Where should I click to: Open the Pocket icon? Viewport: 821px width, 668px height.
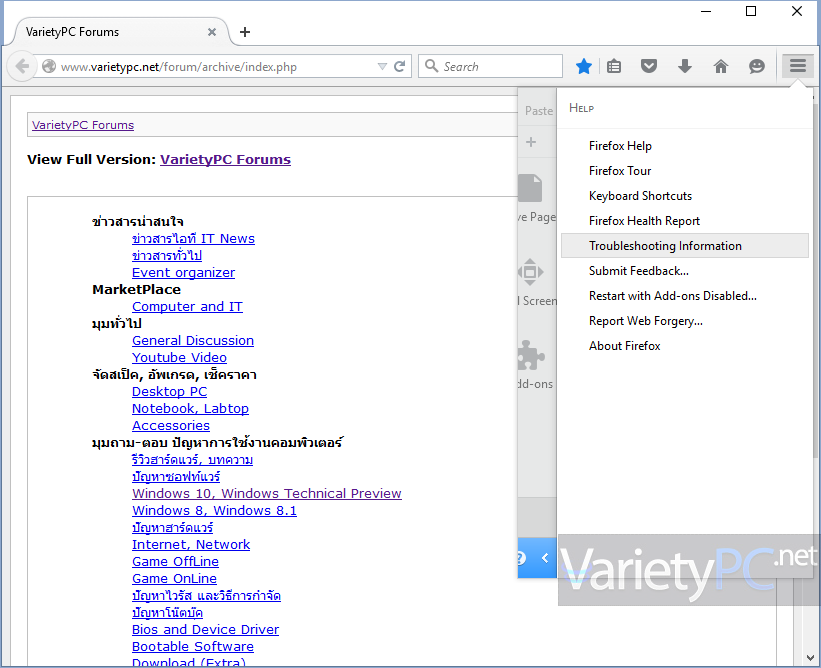(649, 66)
